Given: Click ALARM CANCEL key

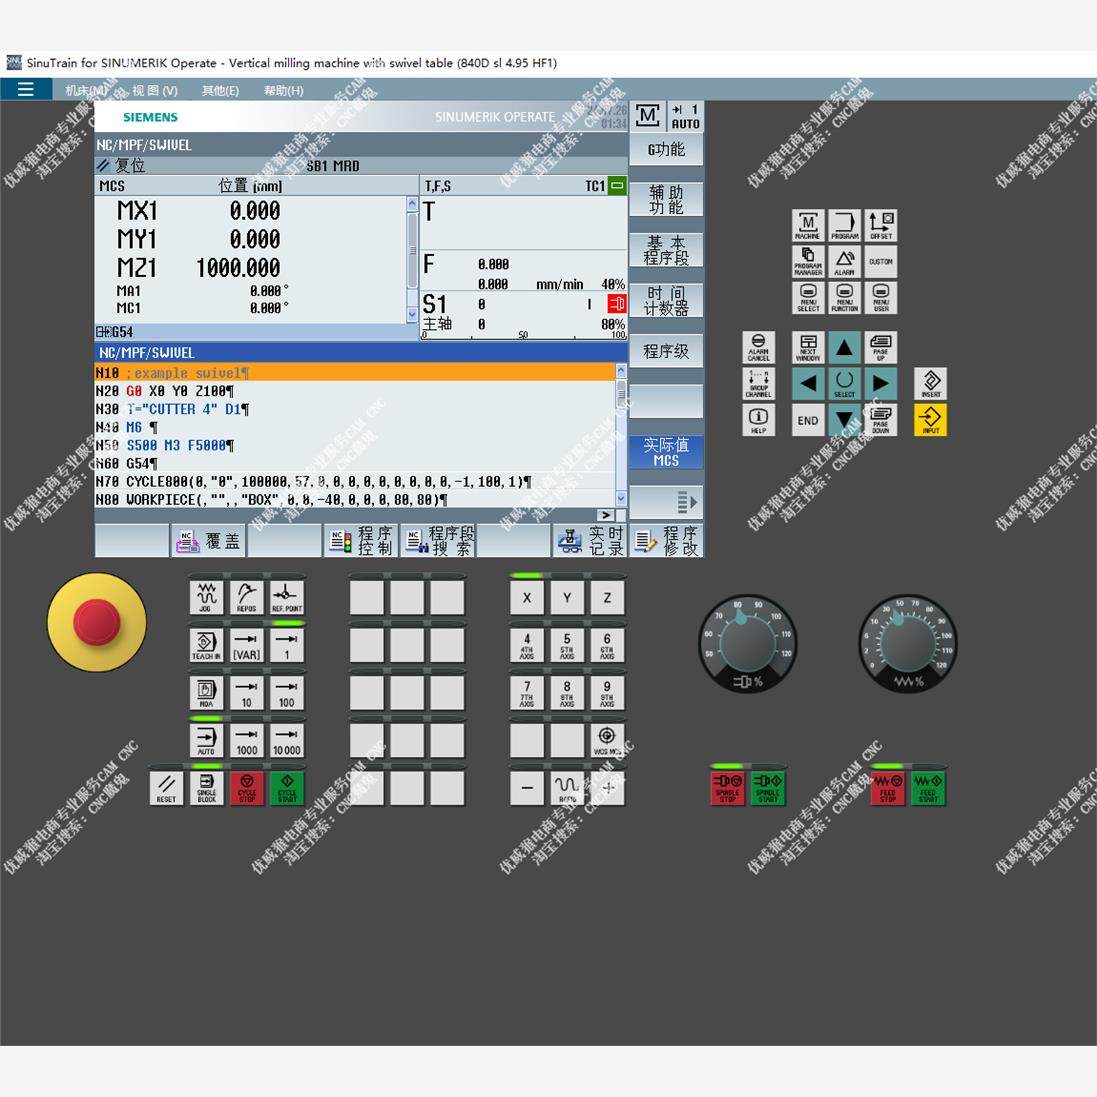Looking at the screenshot, I should 758,347.
